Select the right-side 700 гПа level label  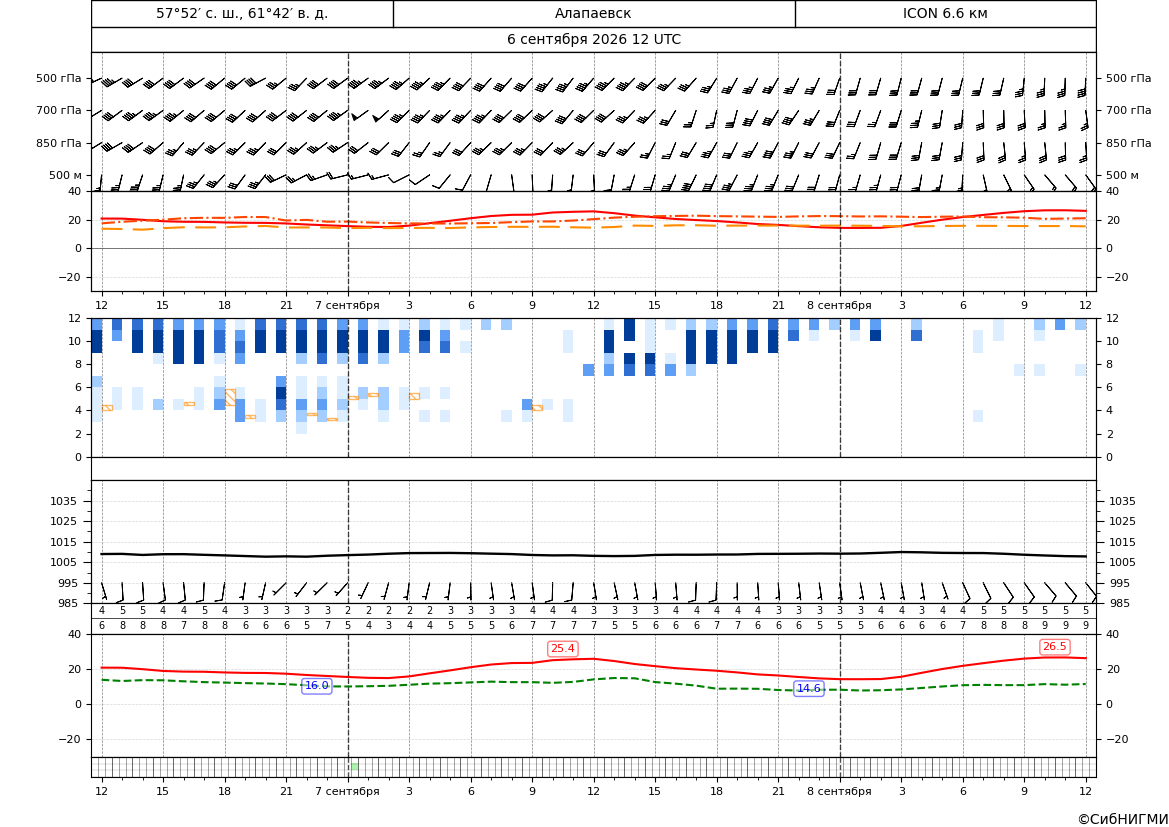click(1128, 110)
